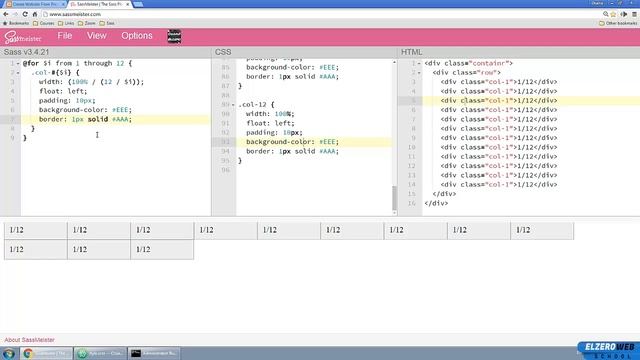The image size is (640, 360).
Task: Click the extension icon beside the star
Action: pos(624,14)
